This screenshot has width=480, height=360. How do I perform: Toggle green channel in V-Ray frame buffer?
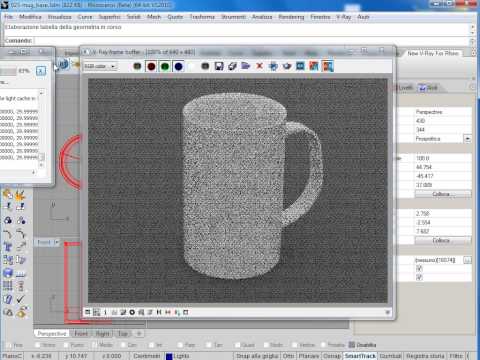pos(165,66)
